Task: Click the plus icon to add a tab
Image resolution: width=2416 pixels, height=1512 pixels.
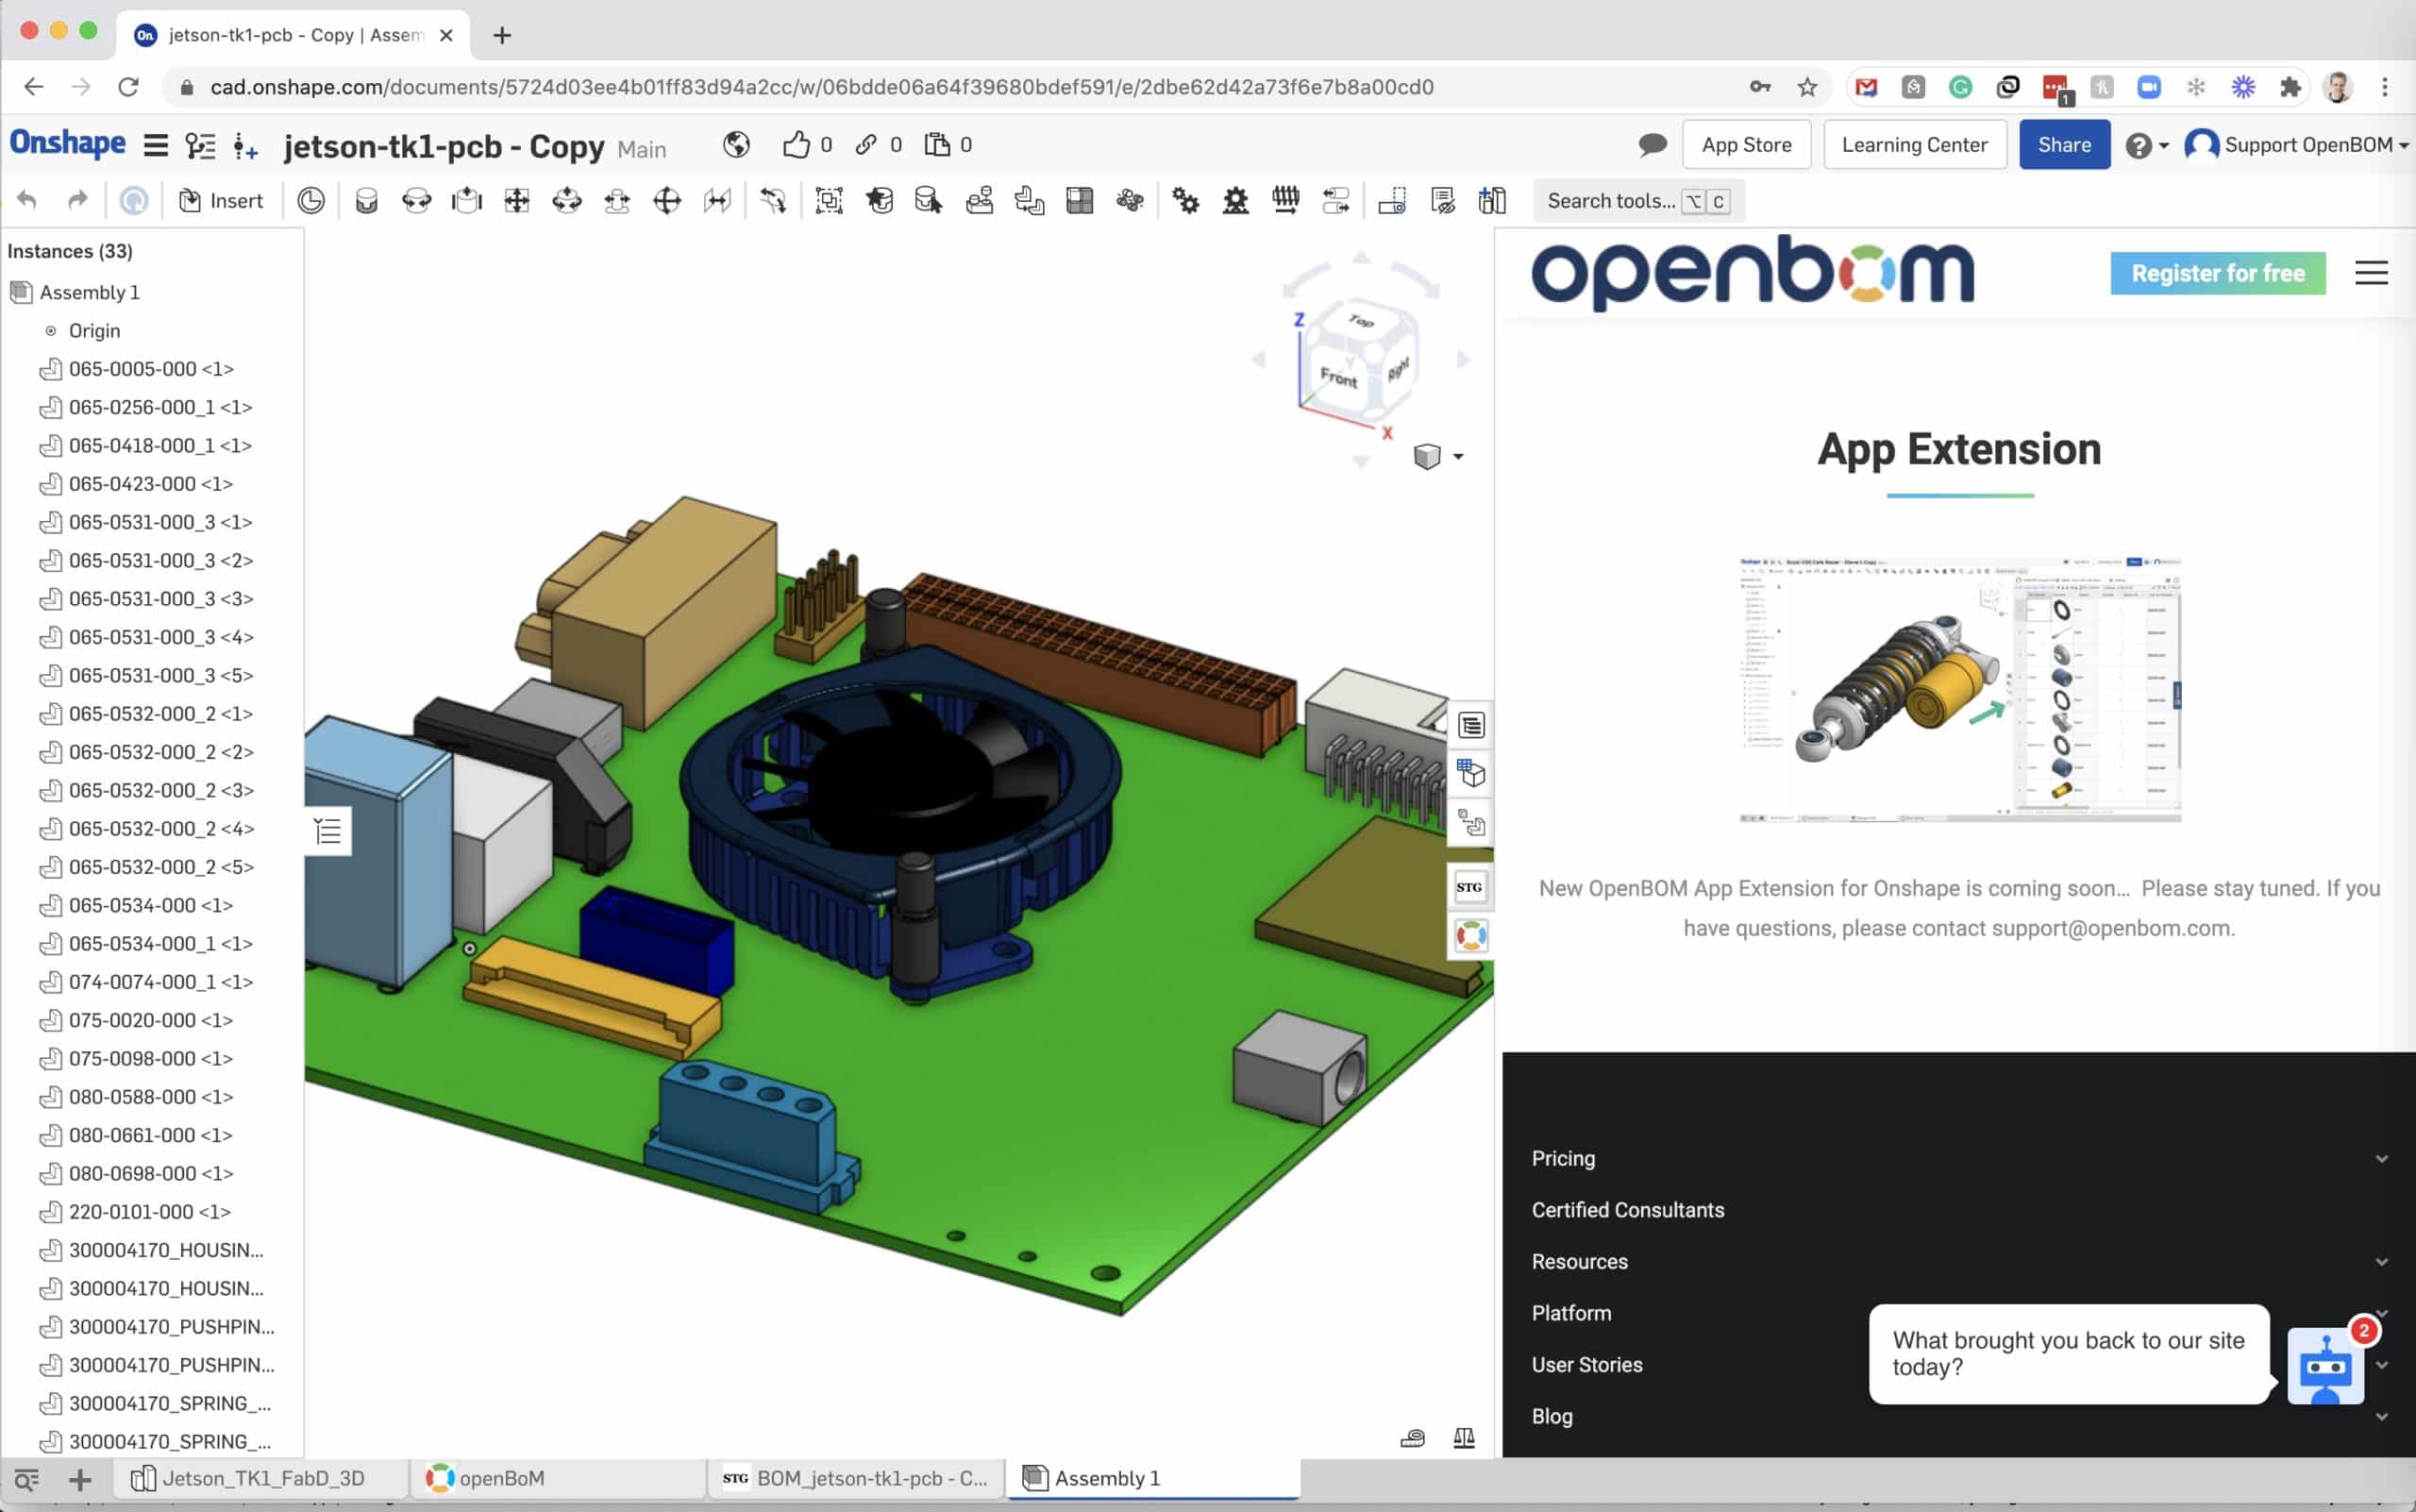Action: pyautogui.click(x=80, y=1479)
